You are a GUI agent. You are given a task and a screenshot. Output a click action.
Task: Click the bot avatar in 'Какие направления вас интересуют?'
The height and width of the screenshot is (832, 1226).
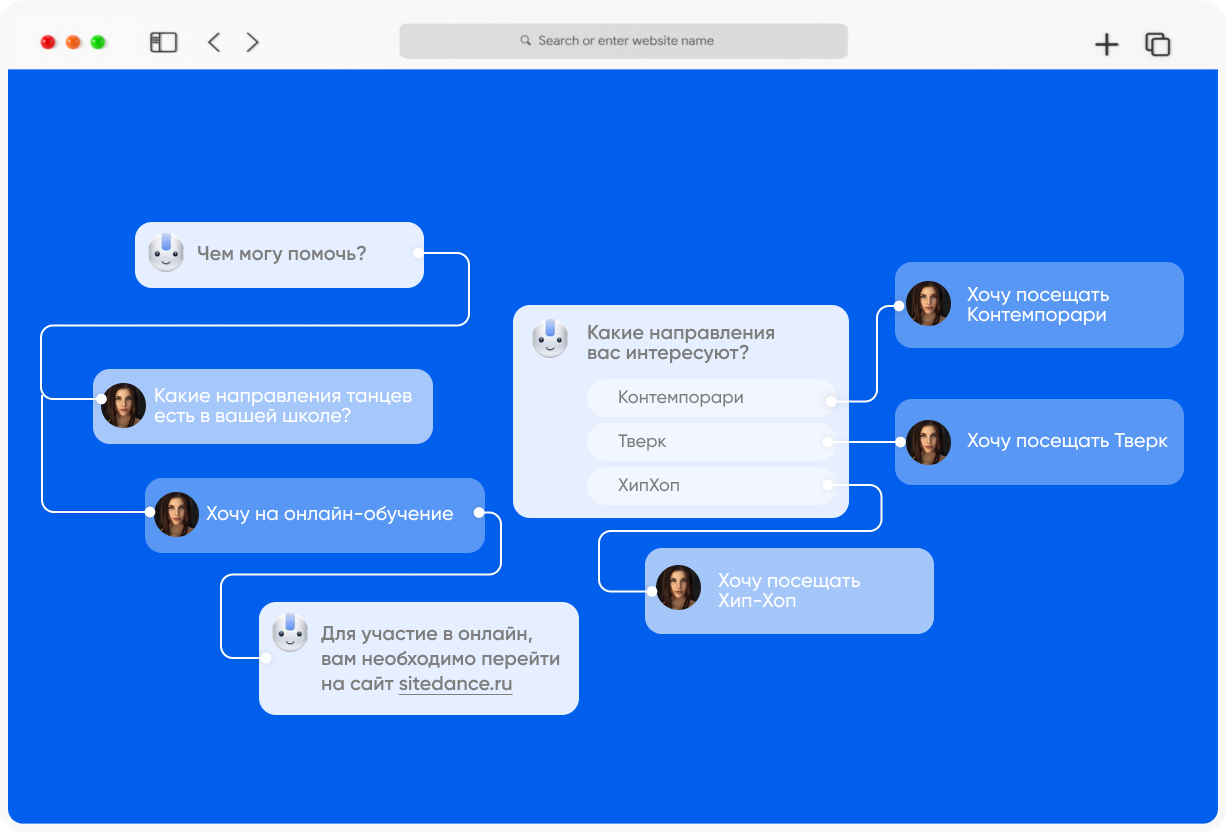click(x=549, y=339)
